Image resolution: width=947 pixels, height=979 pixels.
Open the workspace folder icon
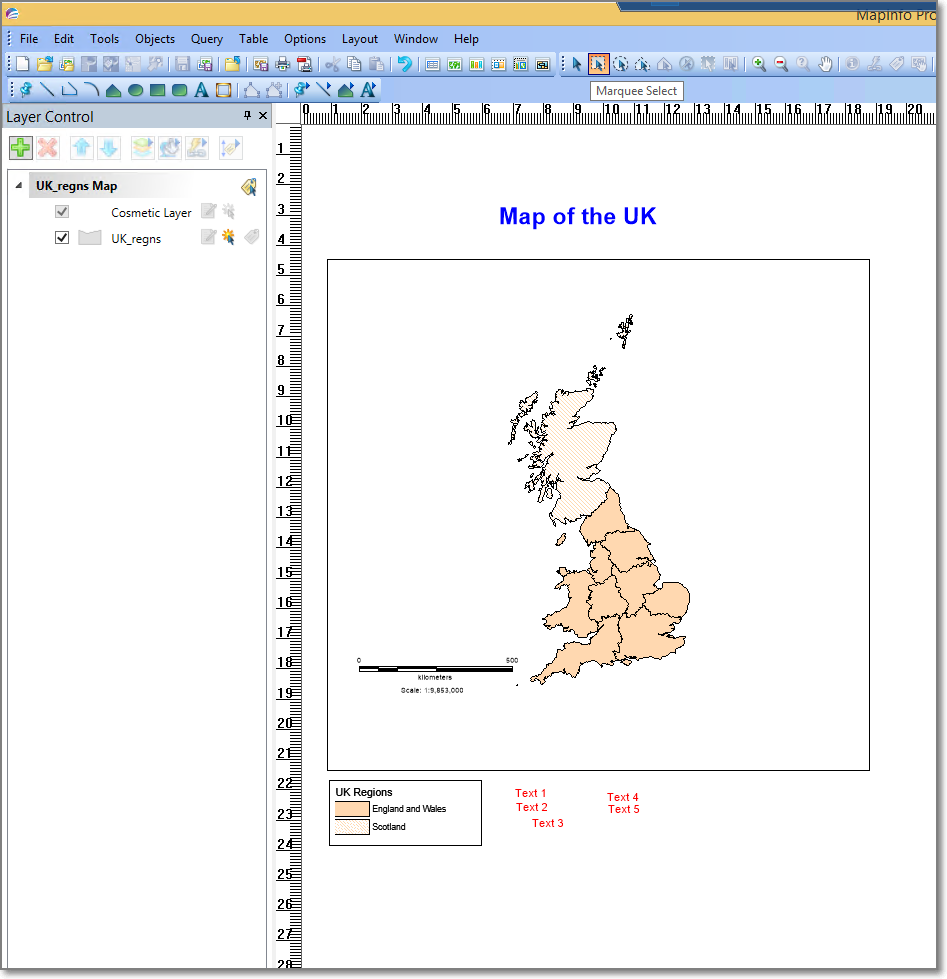coord(67,64)
